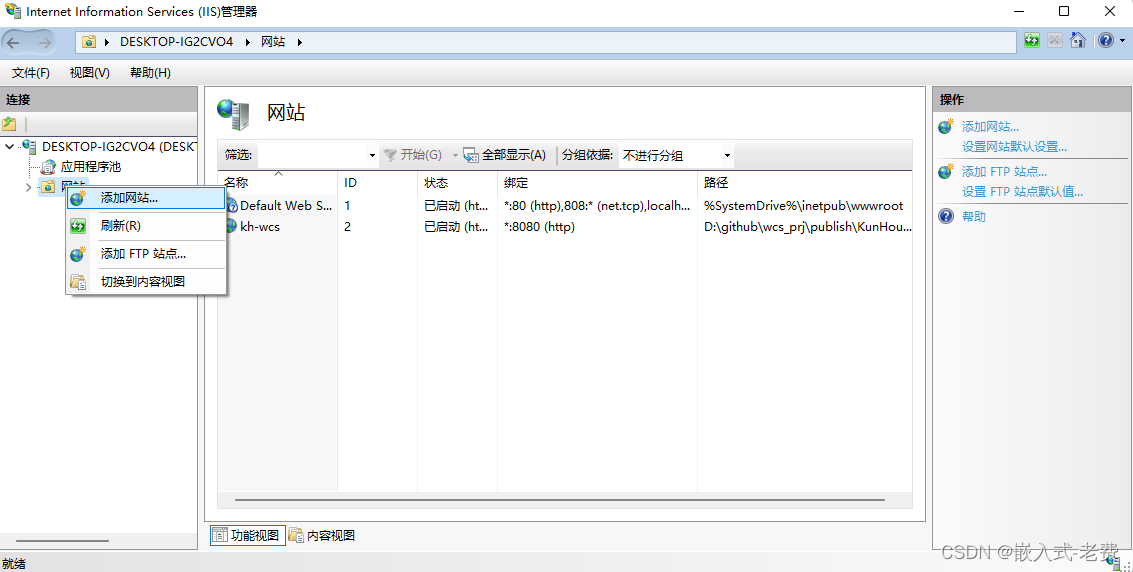This screenshot has height=572, width=1133.
Task: Click the 全部显示 icon in filter bar
Action: point(471,155)
